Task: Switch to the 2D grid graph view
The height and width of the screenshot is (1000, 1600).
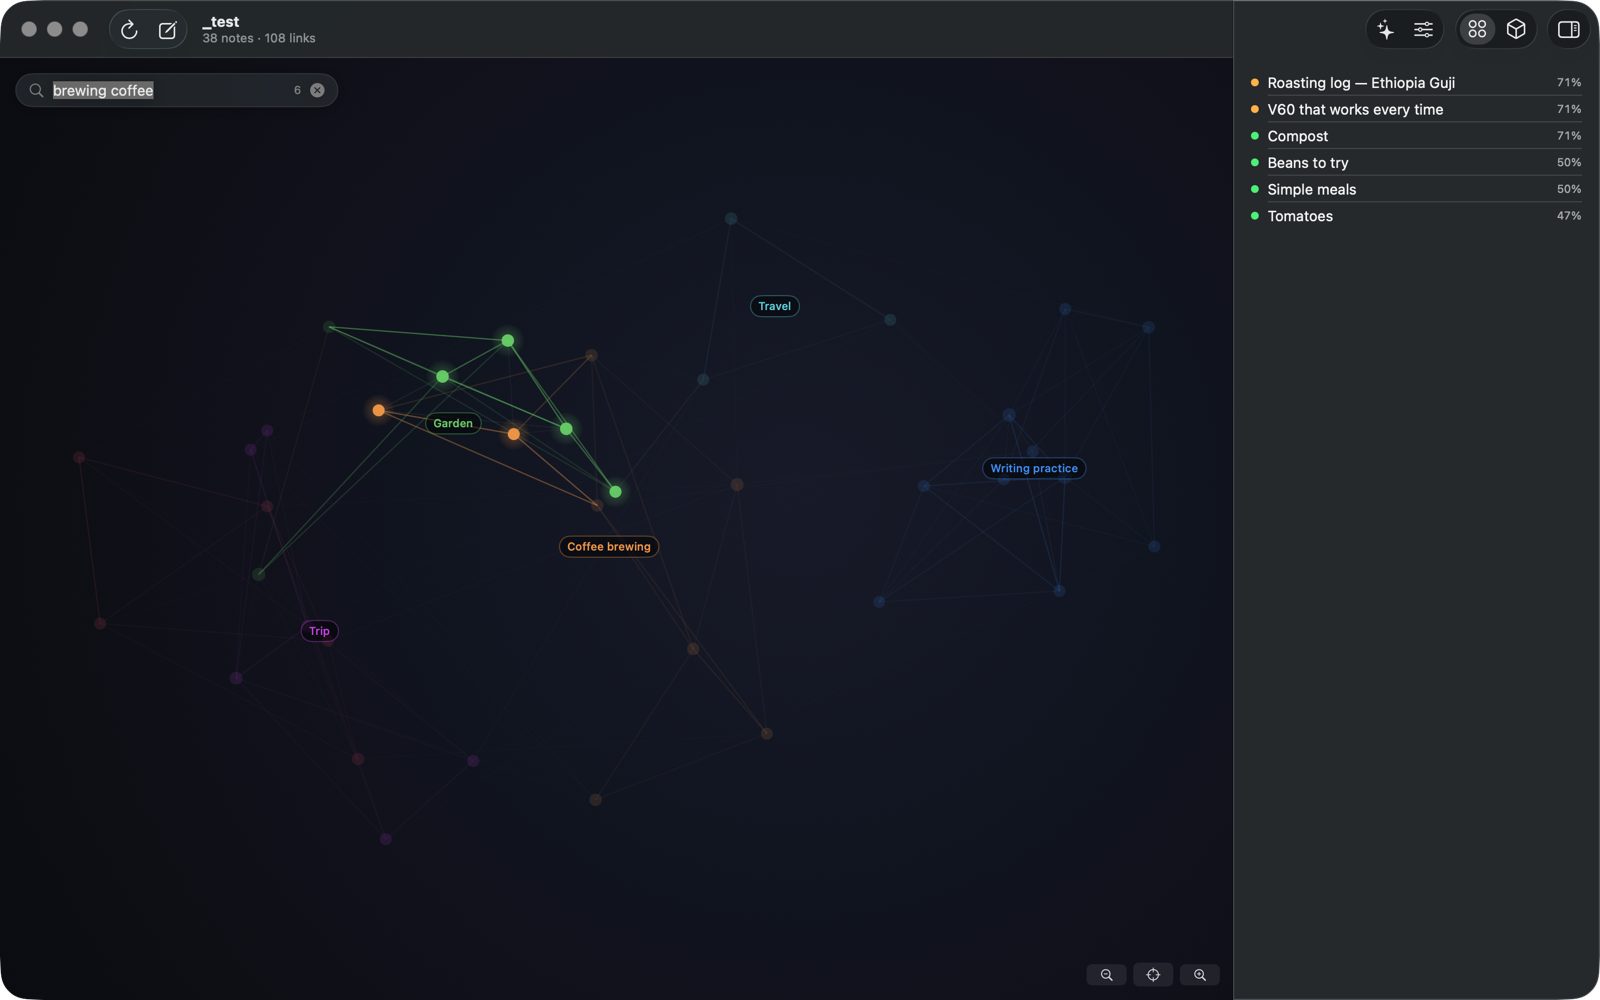Action: tap(1477, 30)
